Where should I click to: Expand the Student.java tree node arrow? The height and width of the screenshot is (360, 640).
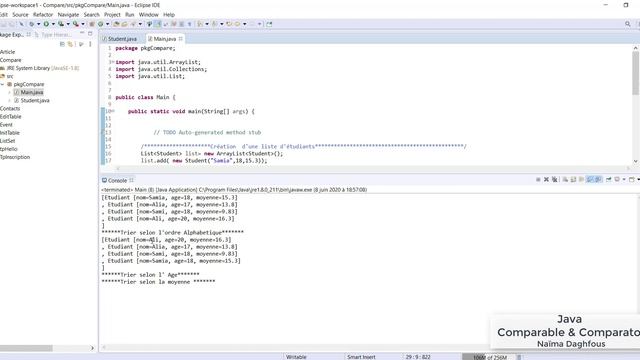pos(9,100)
